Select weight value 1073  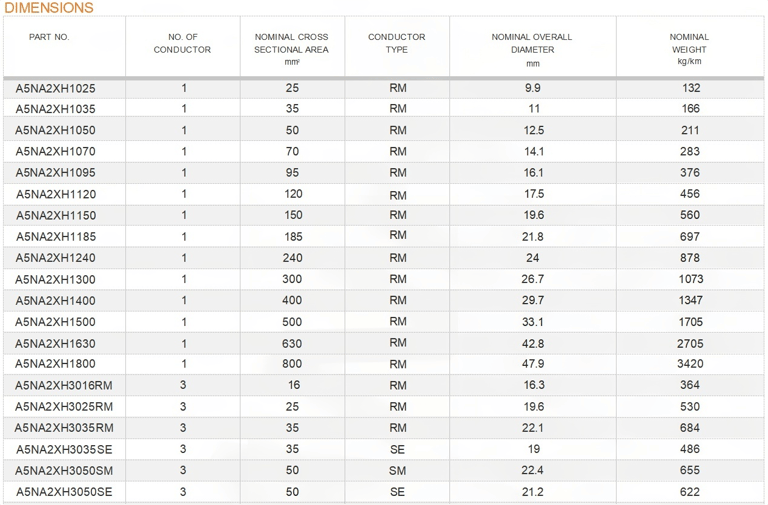point(691,279)
